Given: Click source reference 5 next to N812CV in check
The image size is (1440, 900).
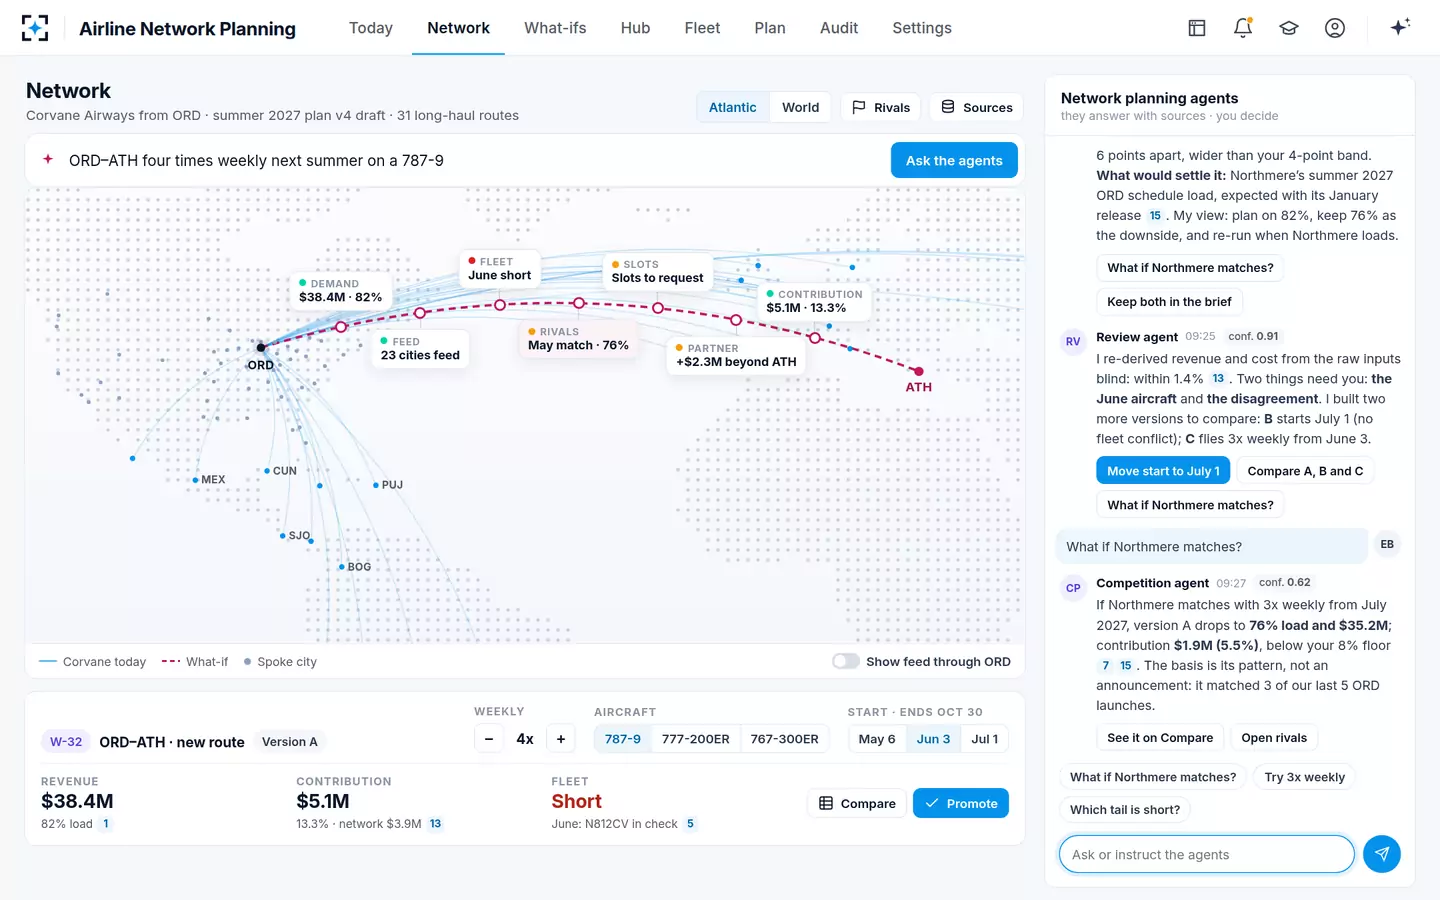Looking at the screenshot, I should [690, 824].
